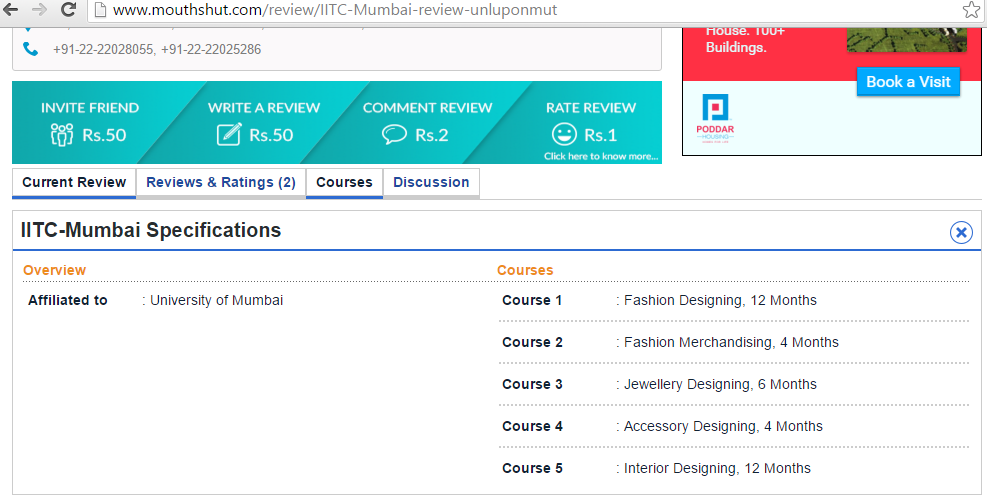Image resolution: width=987 pixels, height=496 pixels.
Task: Click the Poddar Housing logo
Action: click(715, 119)
